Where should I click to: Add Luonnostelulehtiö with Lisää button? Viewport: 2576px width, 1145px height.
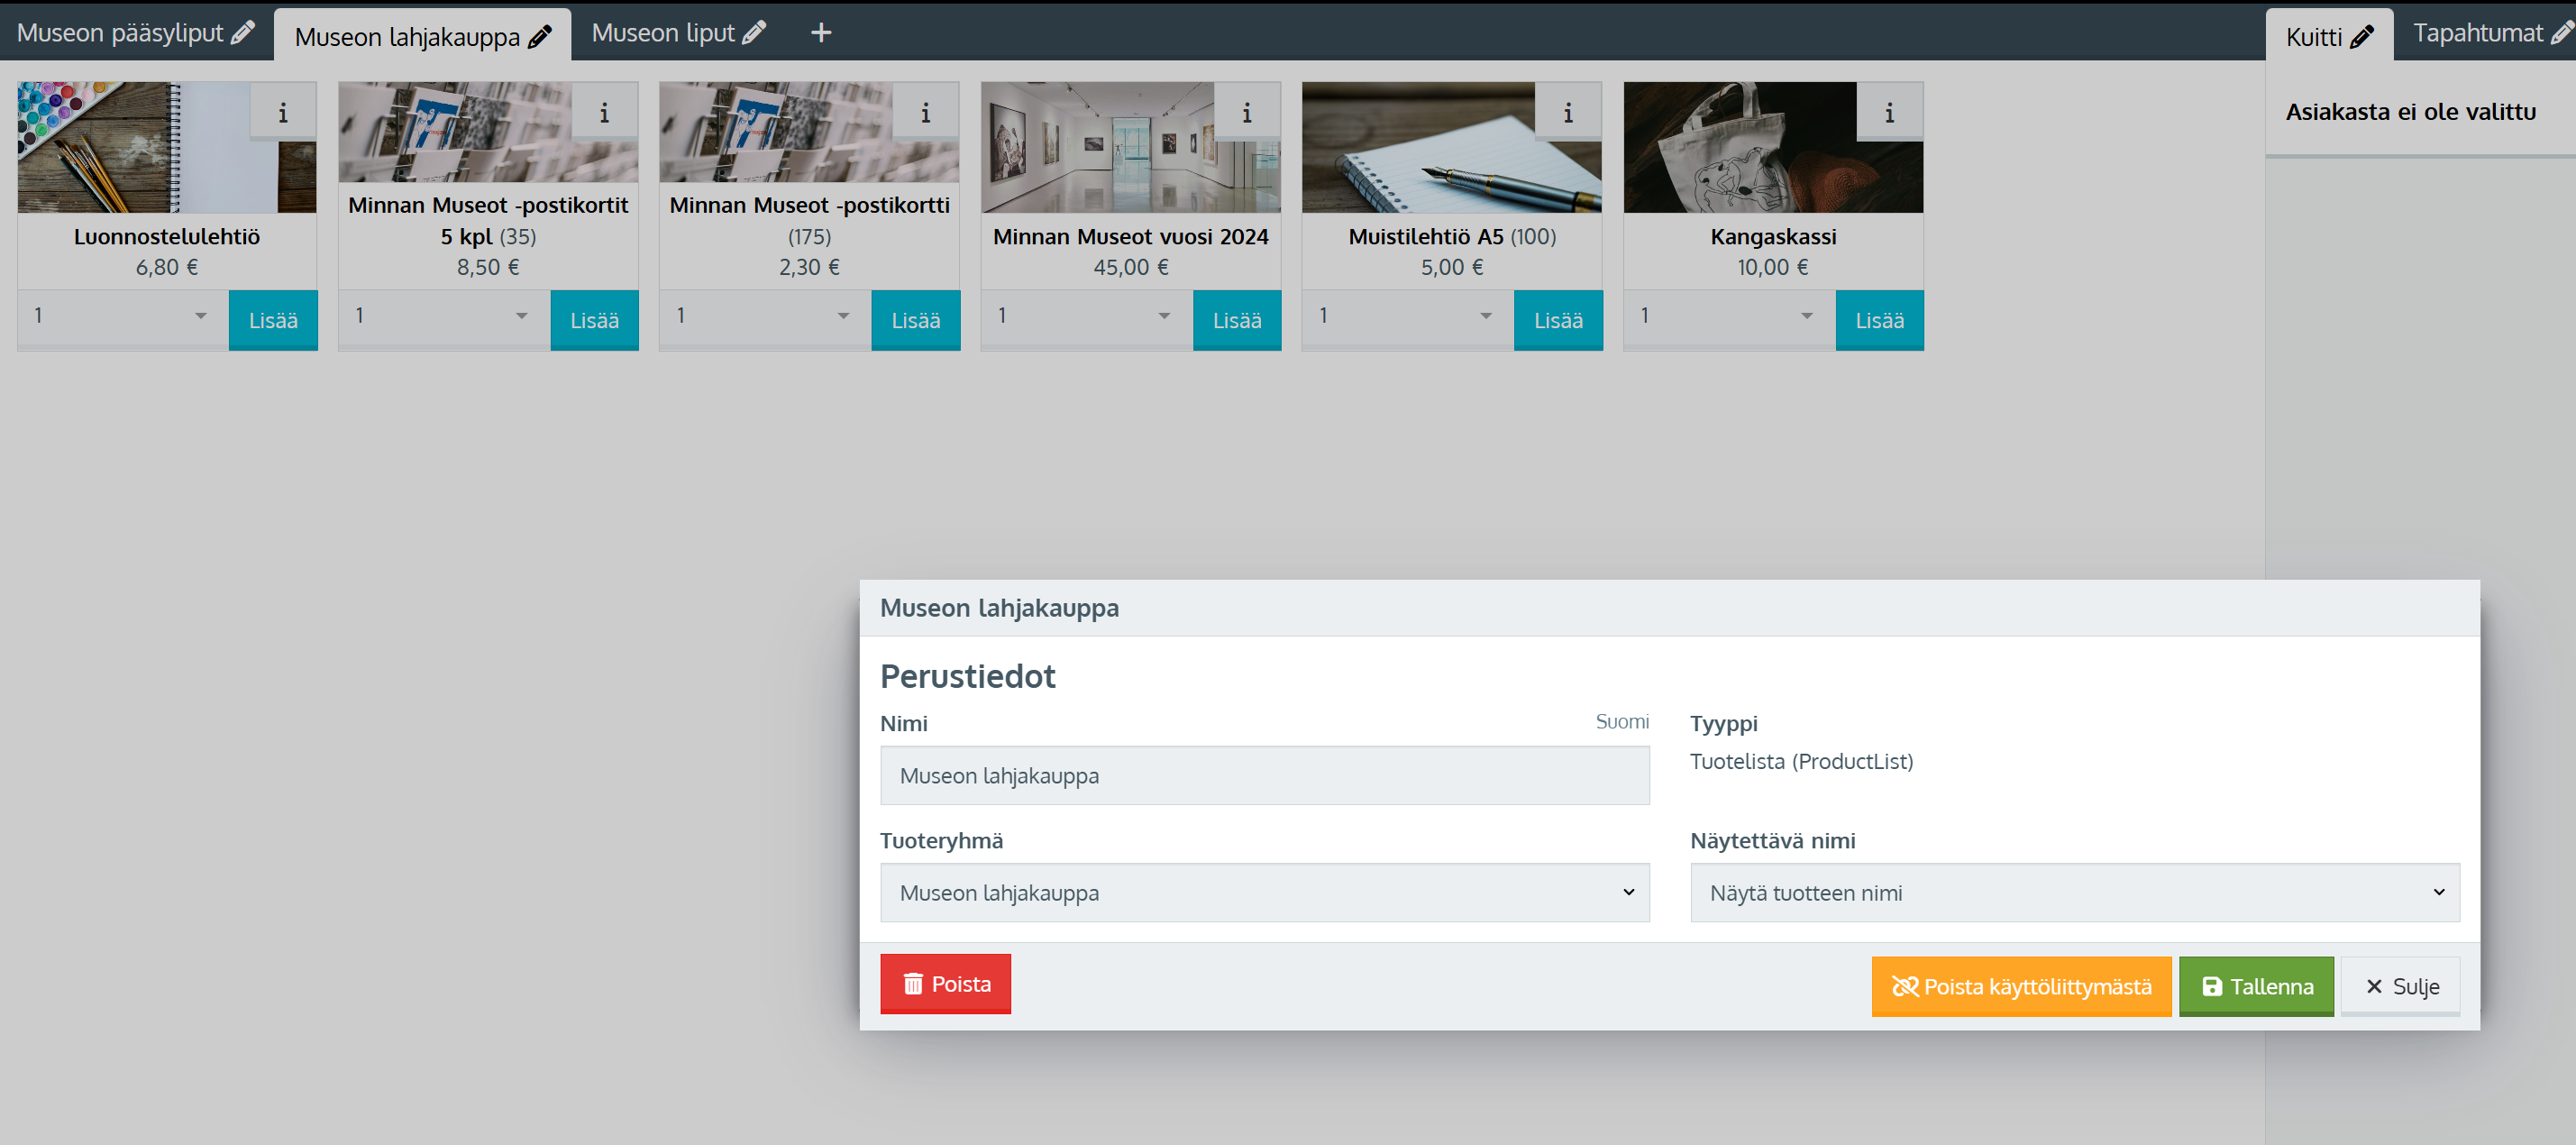[273, 320]
